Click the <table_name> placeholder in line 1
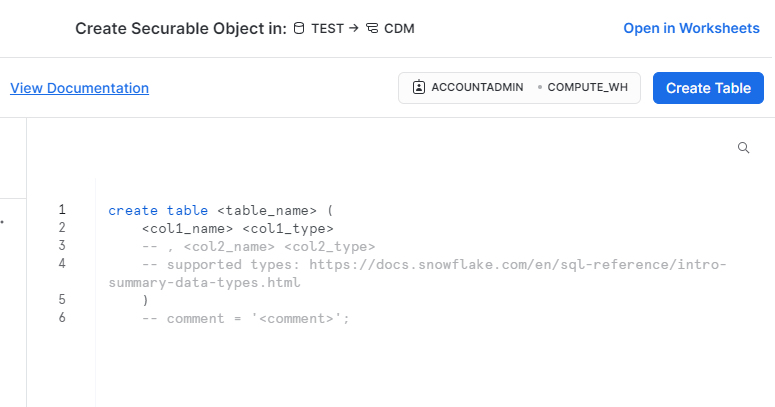The image size is (775, 407). 267,211
